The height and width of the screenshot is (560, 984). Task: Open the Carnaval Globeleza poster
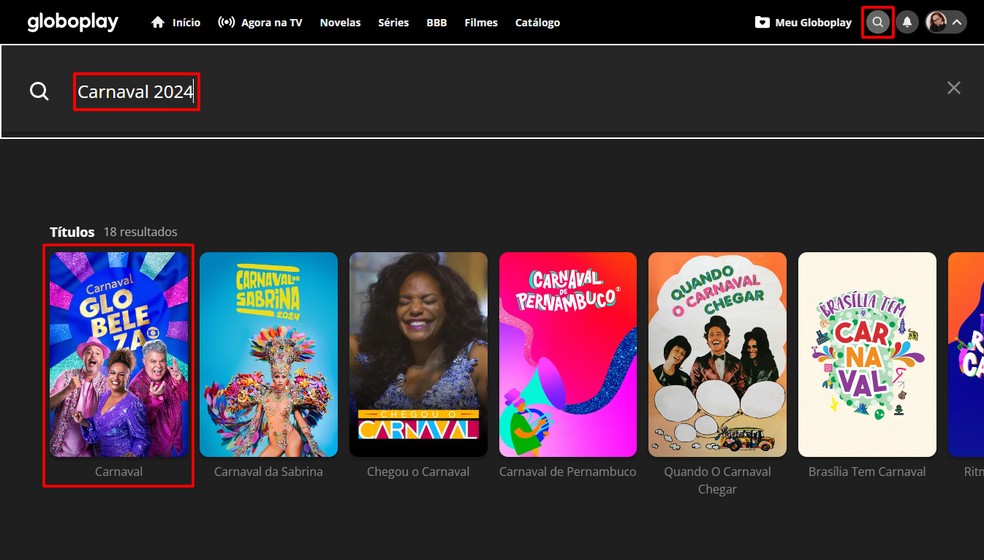point(119,354)
